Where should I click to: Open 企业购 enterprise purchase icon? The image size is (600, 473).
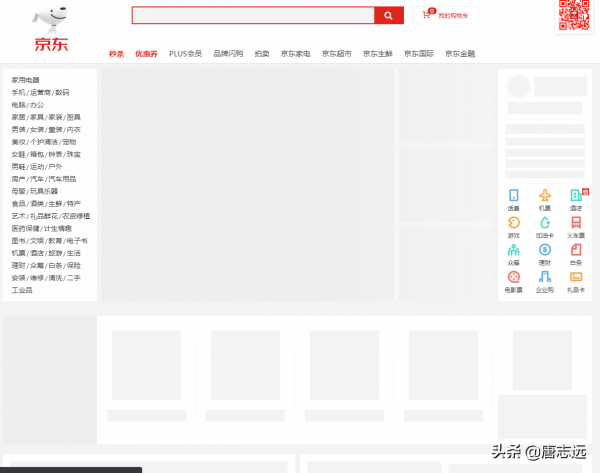point(545,277)
